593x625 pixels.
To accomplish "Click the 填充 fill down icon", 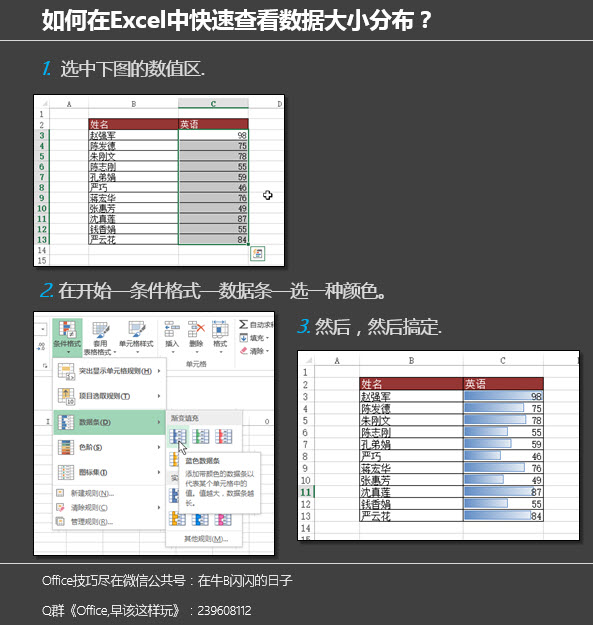I will click(243, 338).
